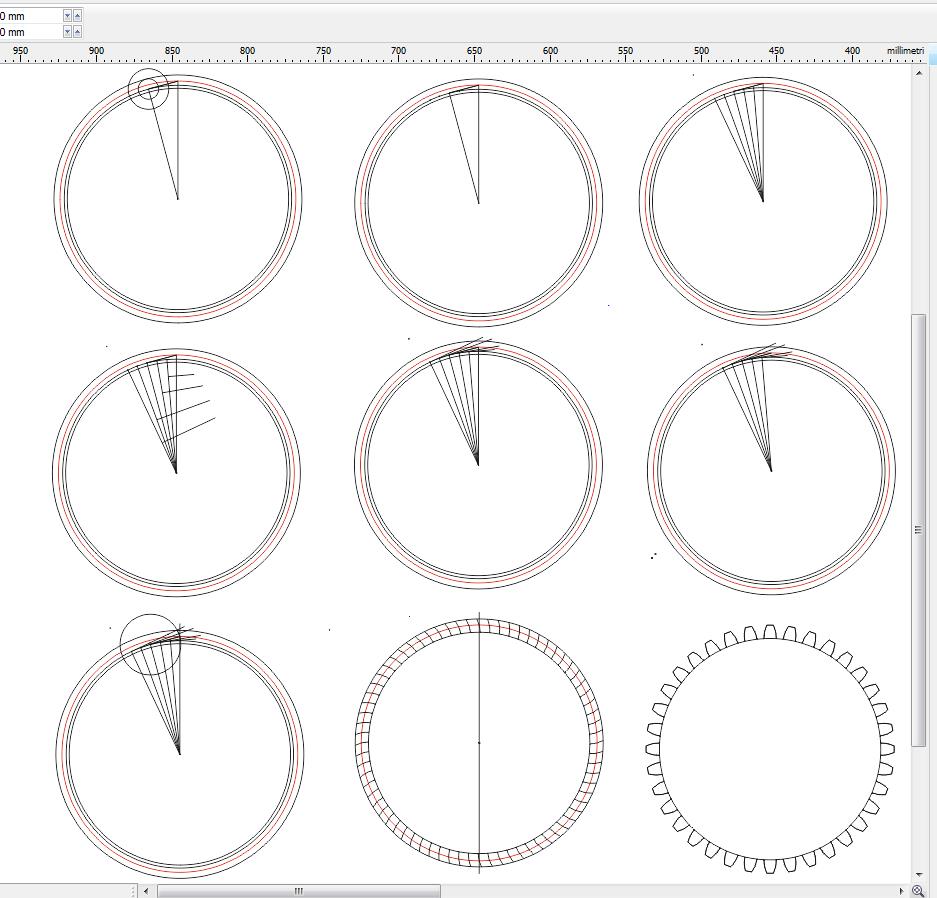Click inside the bottom mm value field

pyautogui.click(x=30, y=32)
